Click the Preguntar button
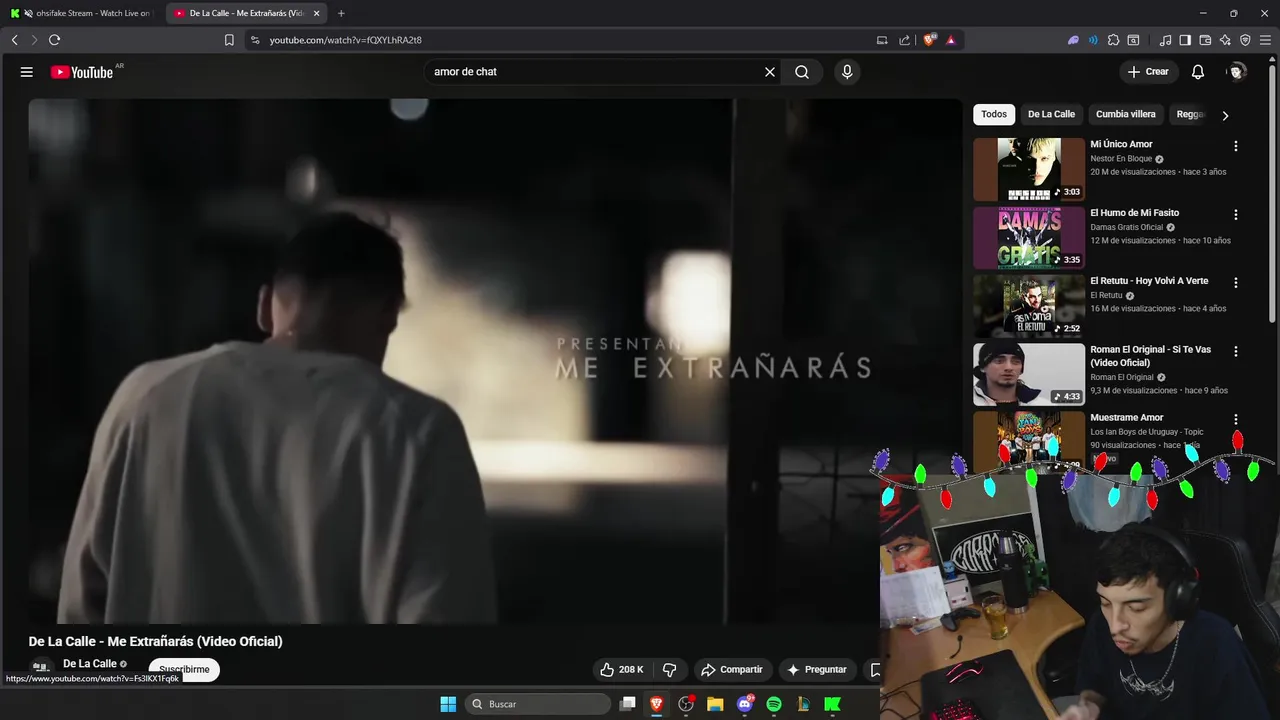Viewport: 1280px width, 720px height. click(817, 670)
